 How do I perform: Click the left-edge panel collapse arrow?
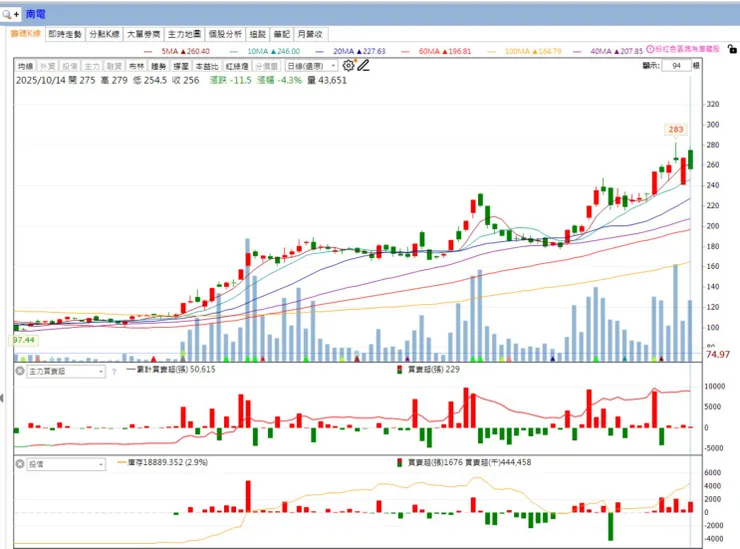(x=2, y=398)
